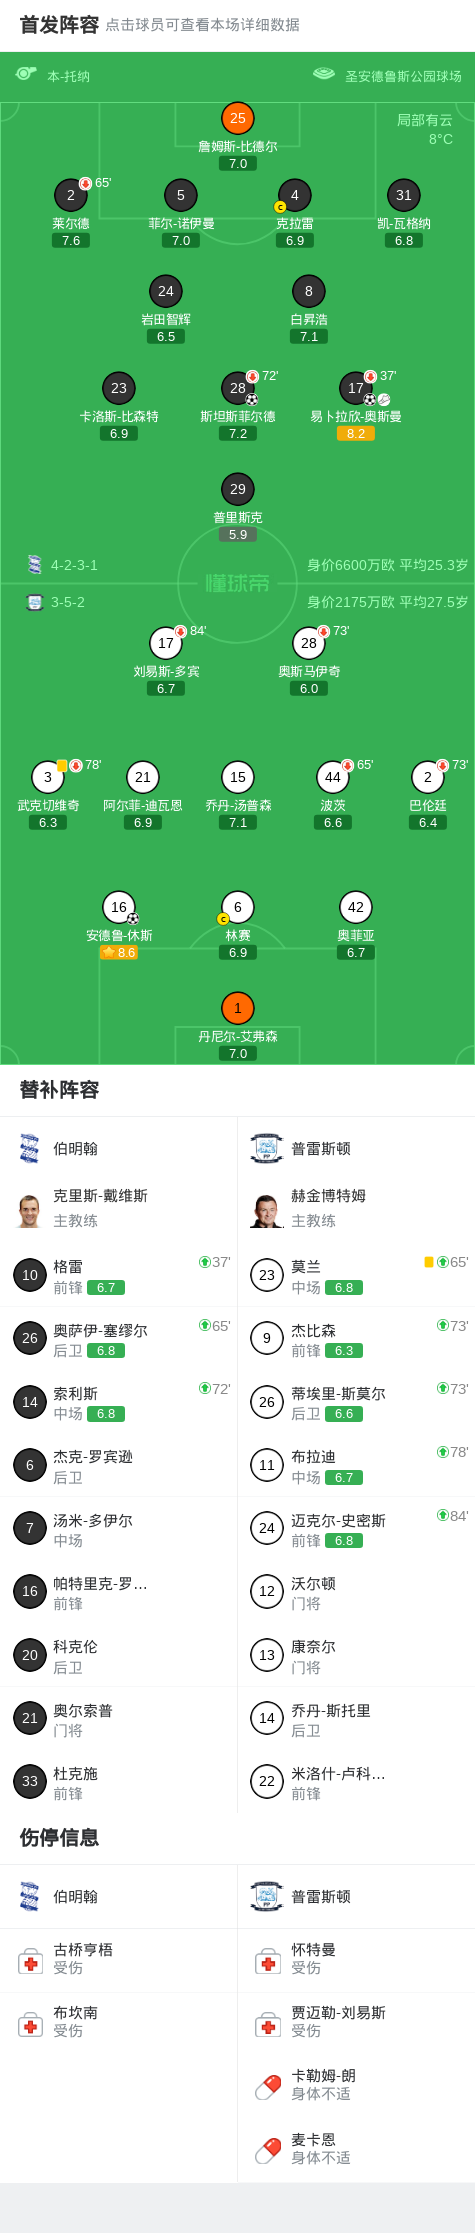Image resolution: width=475 pixels, height=2233 pixels.
Task: Click pill icon beside 卡勒姆-朗
Action: tap(268, 2088)
